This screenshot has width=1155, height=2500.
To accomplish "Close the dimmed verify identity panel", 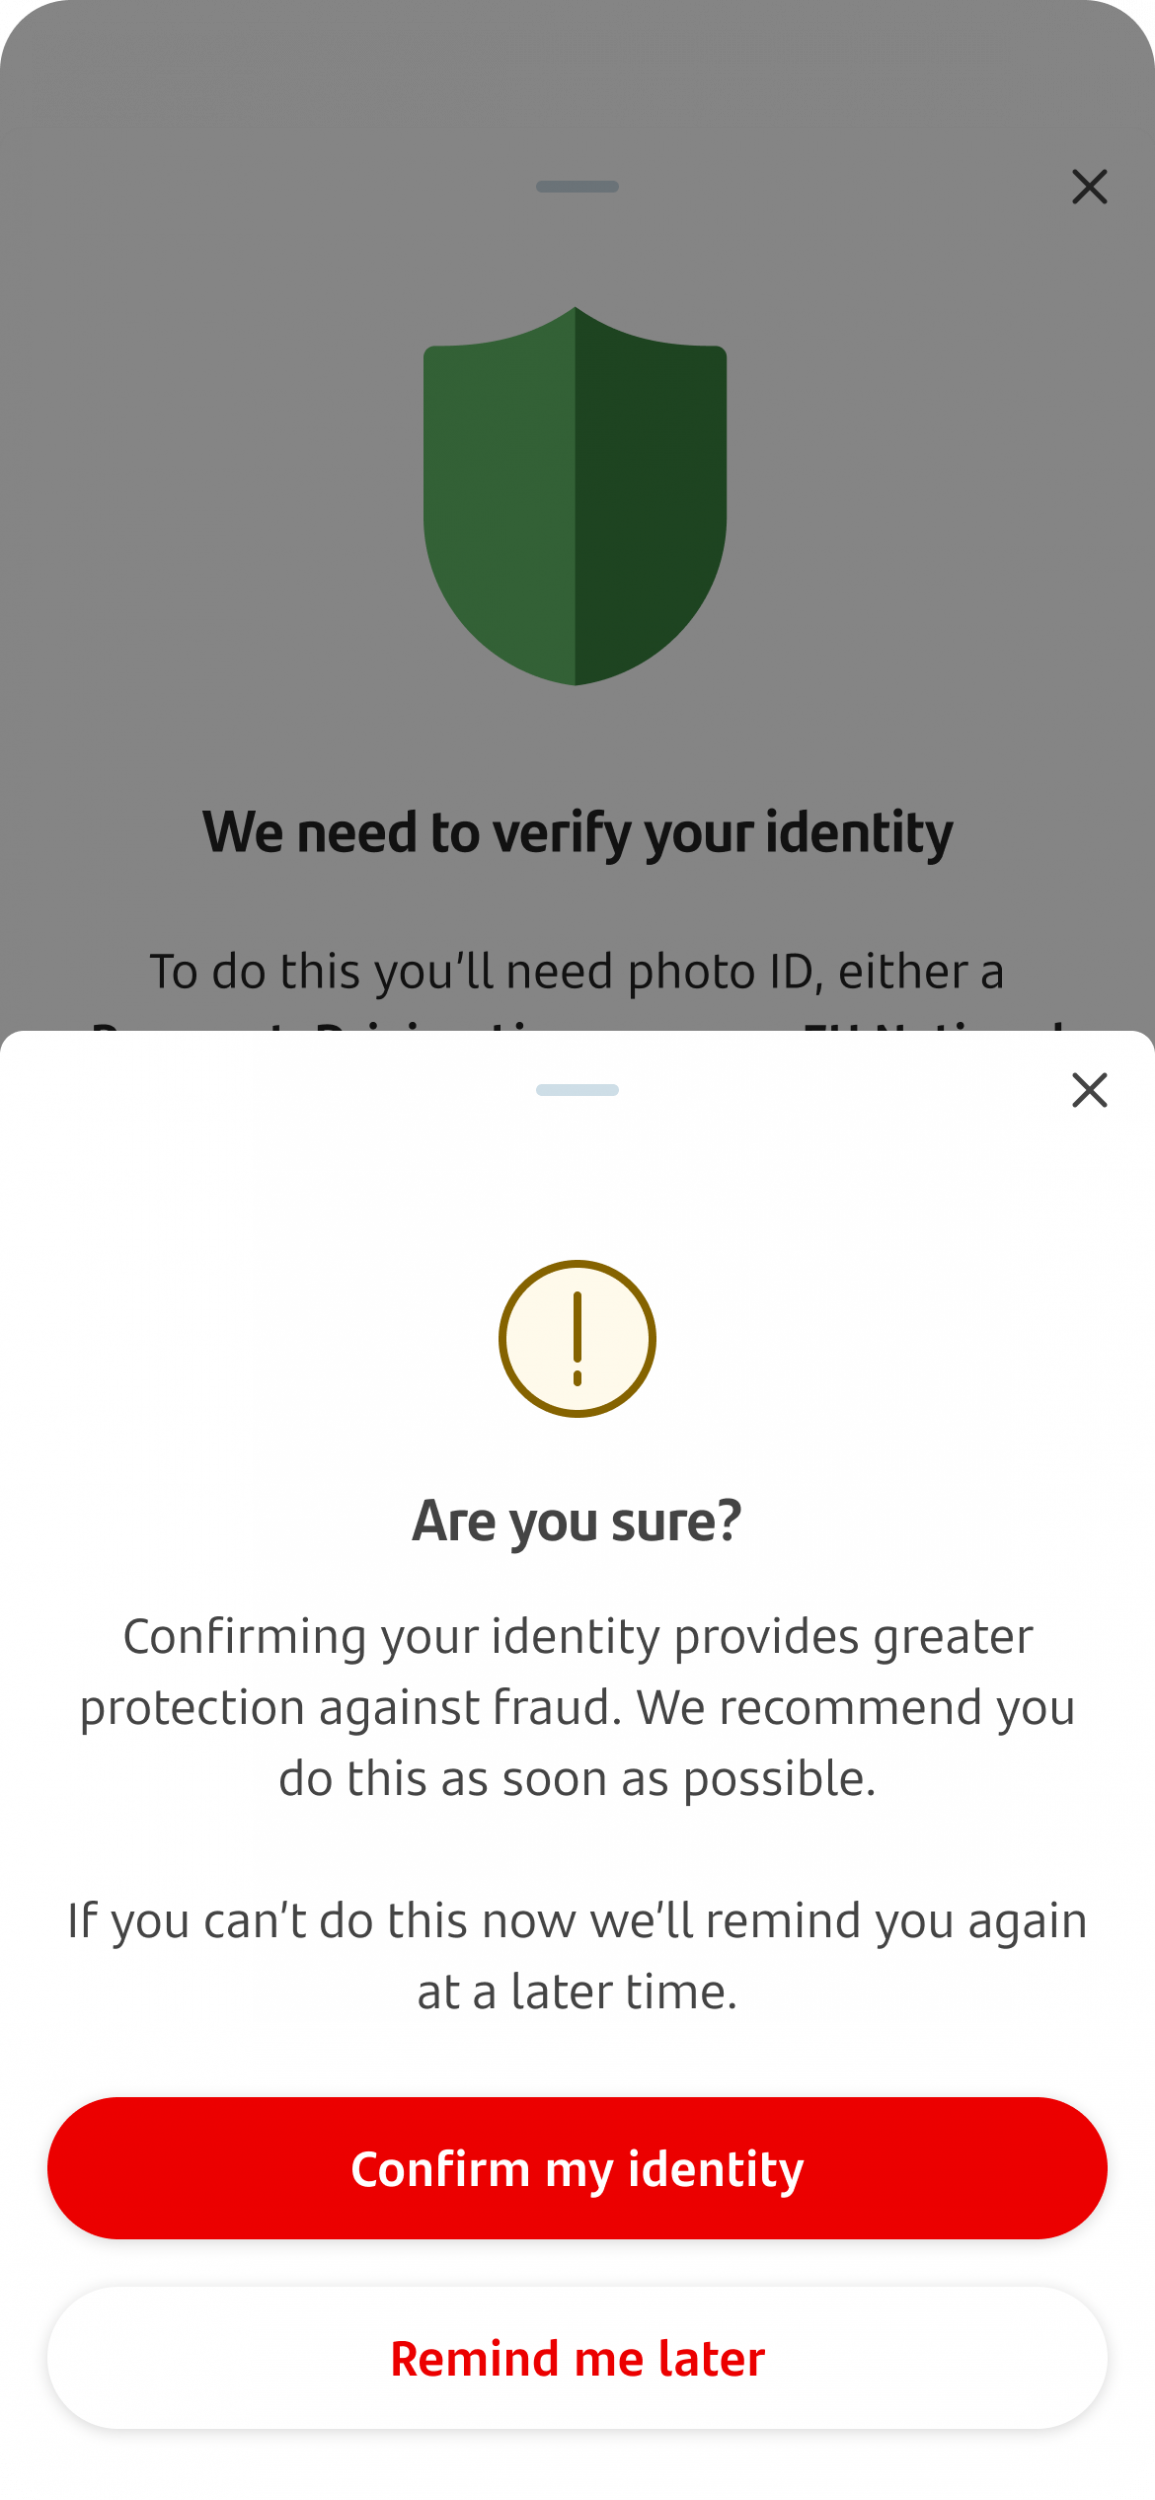I will point(1089,187).
